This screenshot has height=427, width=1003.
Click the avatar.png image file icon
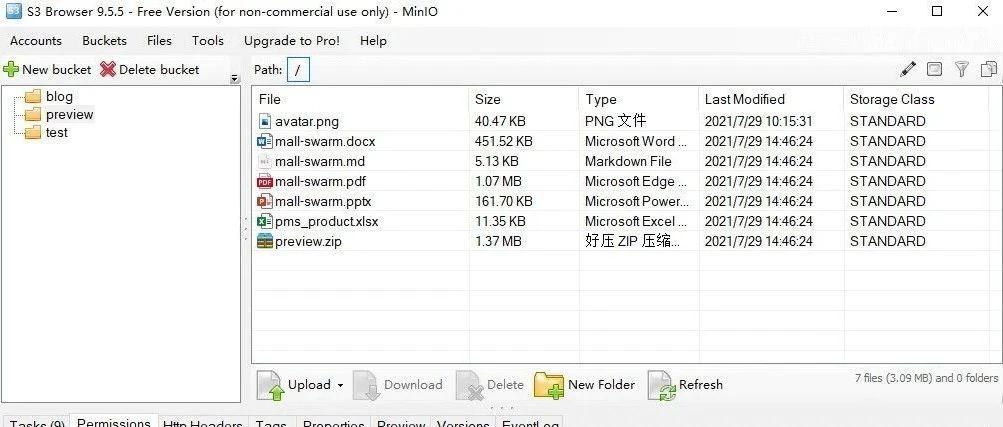[265, 121]
